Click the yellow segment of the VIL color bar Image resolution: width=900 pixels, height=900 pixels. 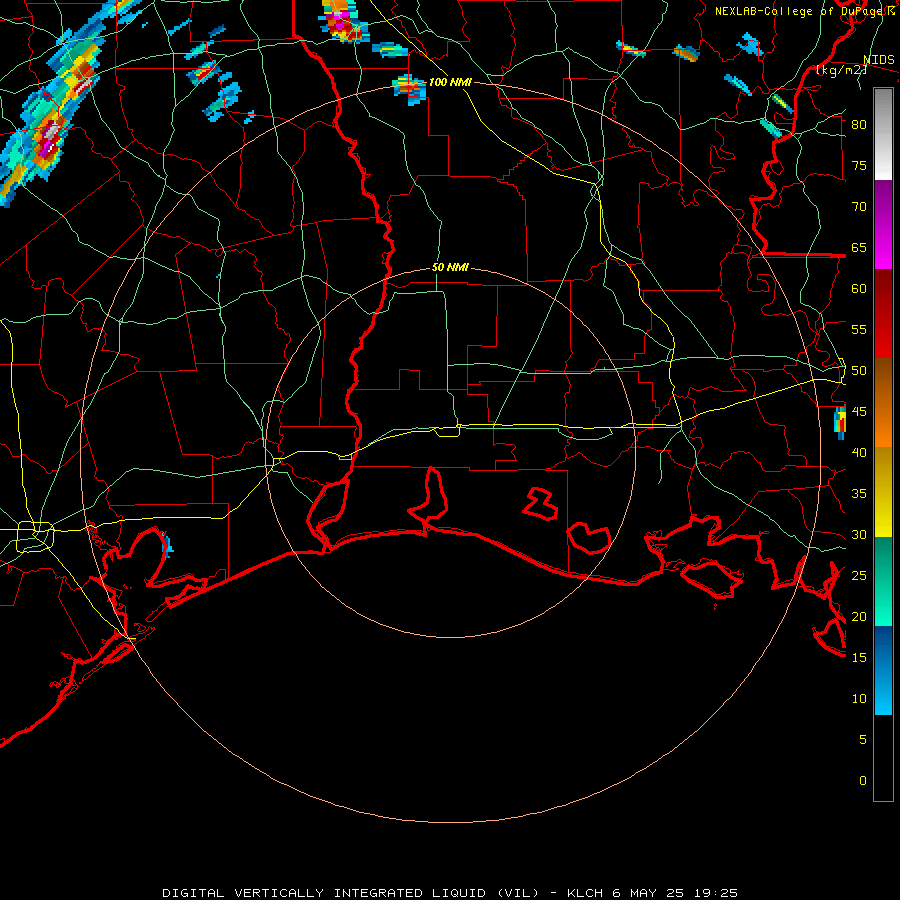pos(883,492)
